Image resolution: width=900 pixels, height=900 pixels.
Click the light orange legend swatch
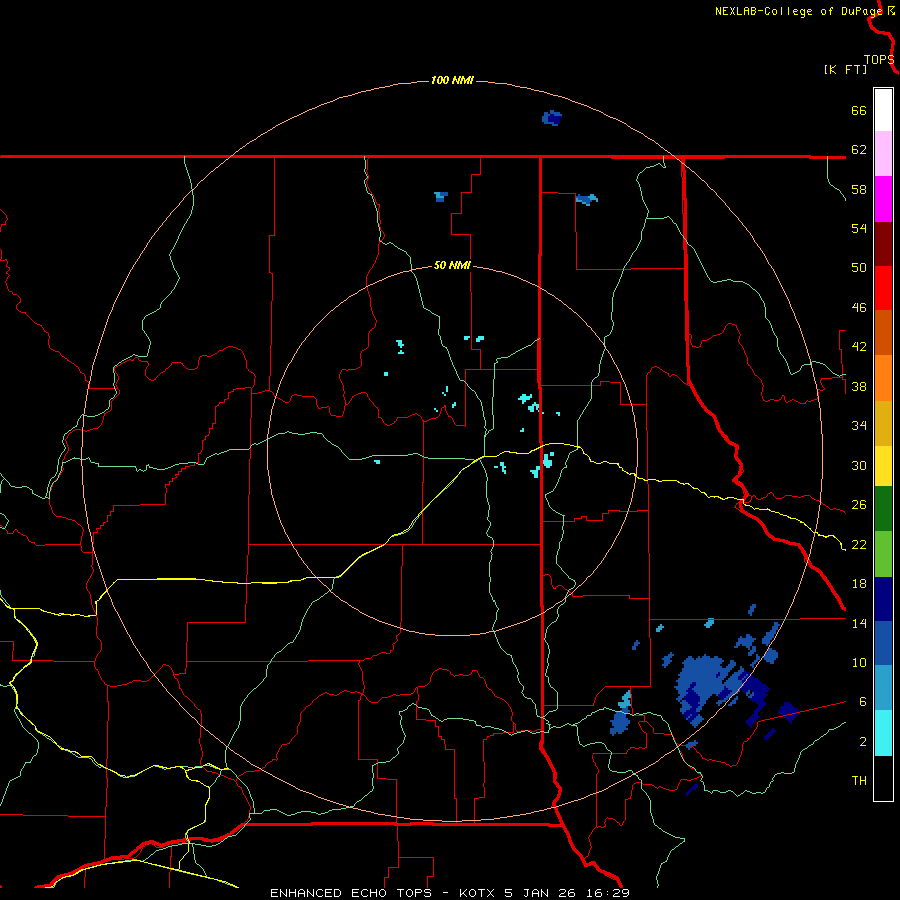coord(883,378)
